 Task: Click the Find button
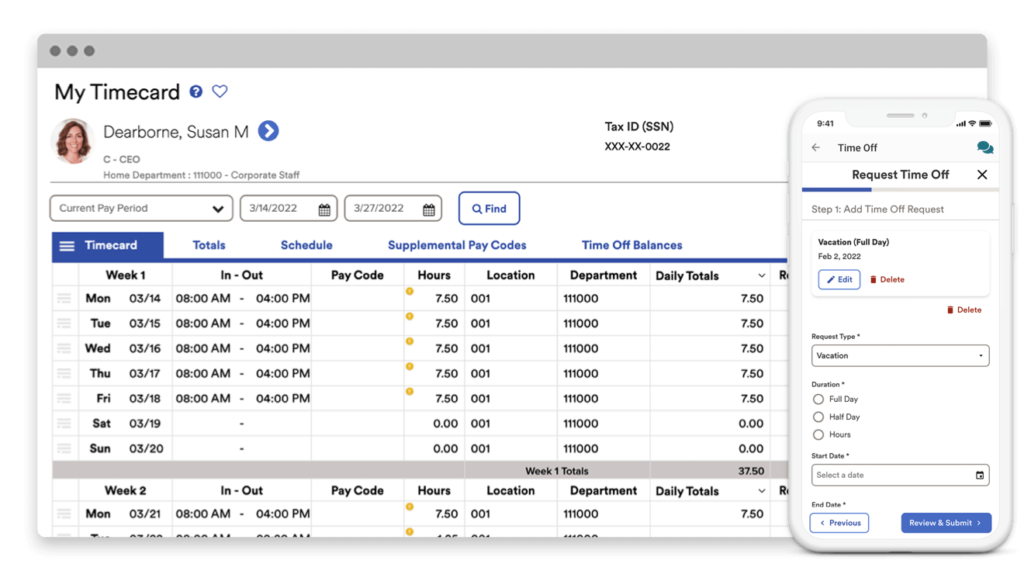click(489, 208)
